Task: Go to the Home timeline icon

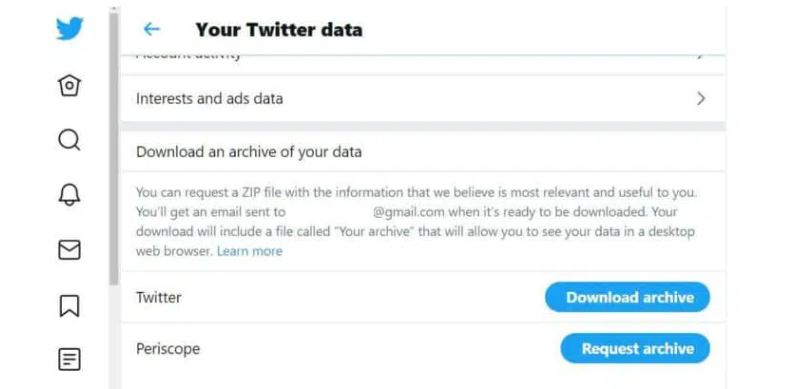Action: [x=70, y=85]
